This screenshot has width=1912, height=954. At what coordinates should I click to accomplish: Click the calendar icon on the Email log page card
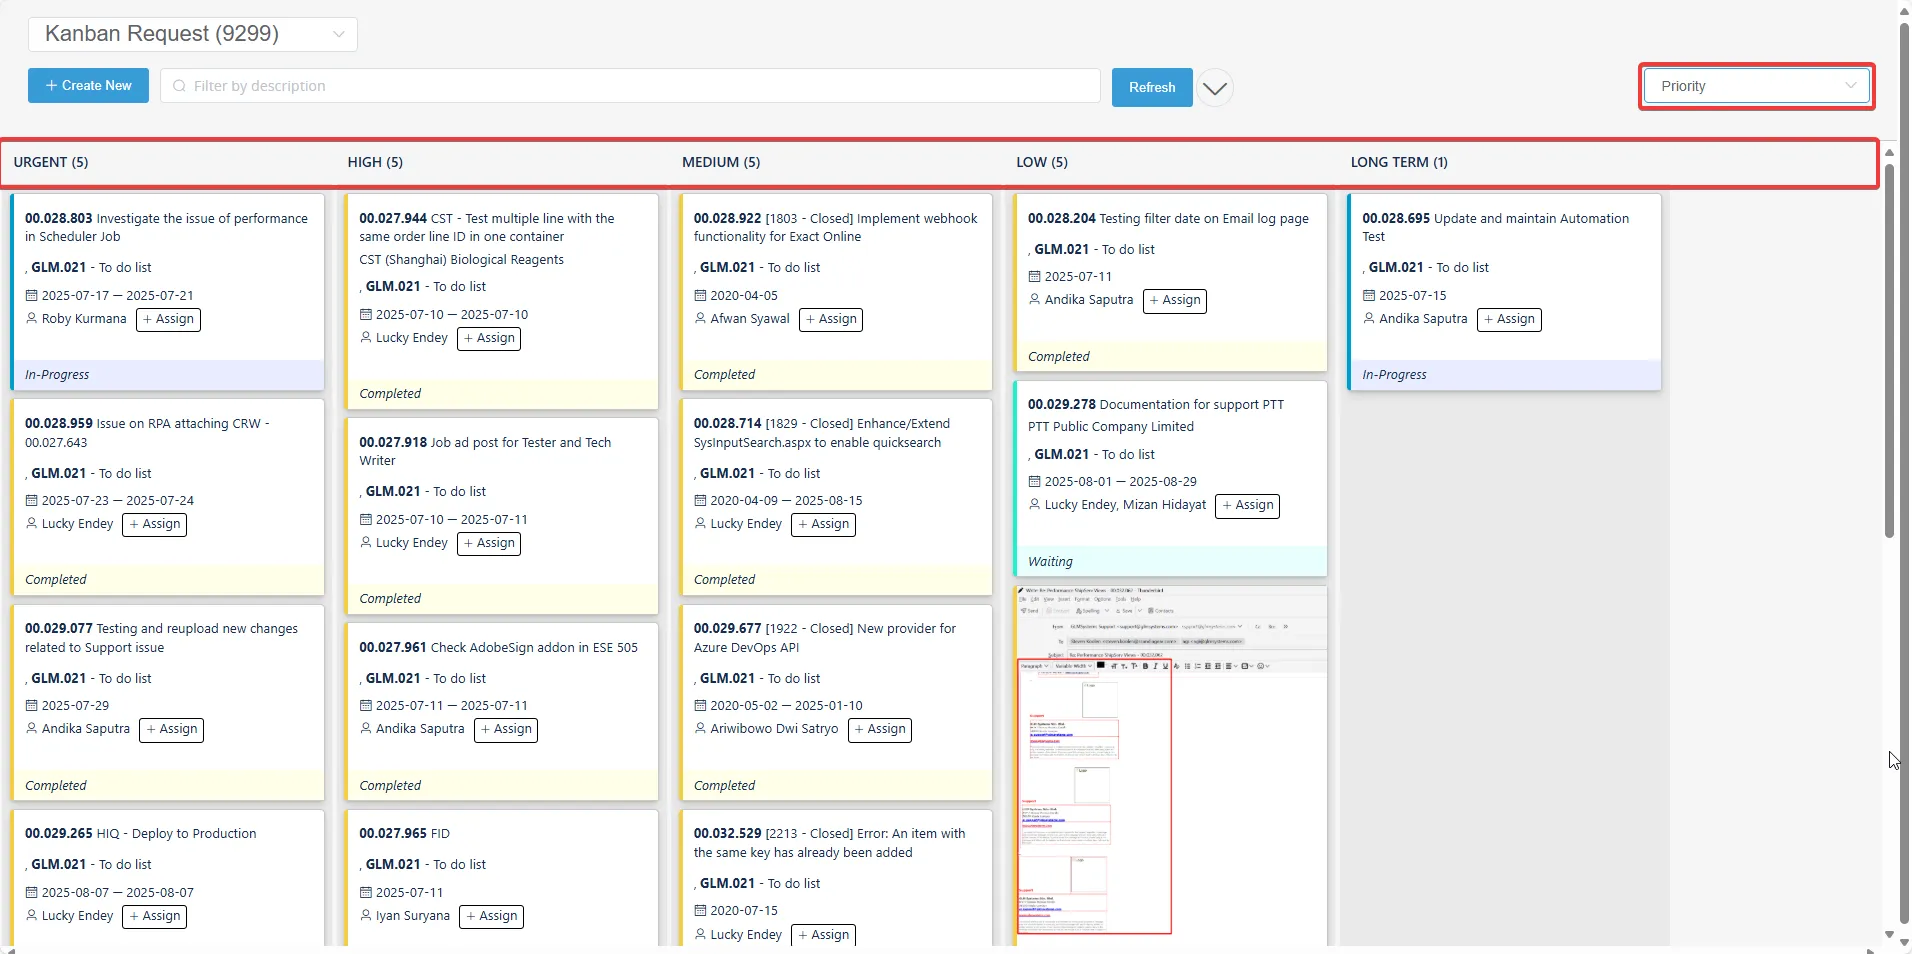[x=1037, y=276]
